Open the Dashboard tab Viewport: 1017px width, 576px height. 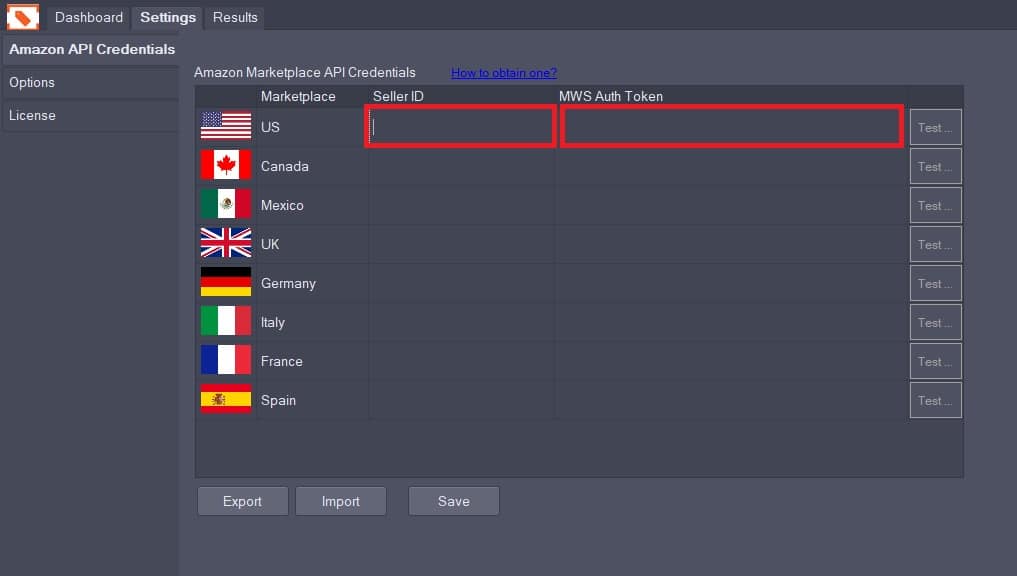point(89,18)
